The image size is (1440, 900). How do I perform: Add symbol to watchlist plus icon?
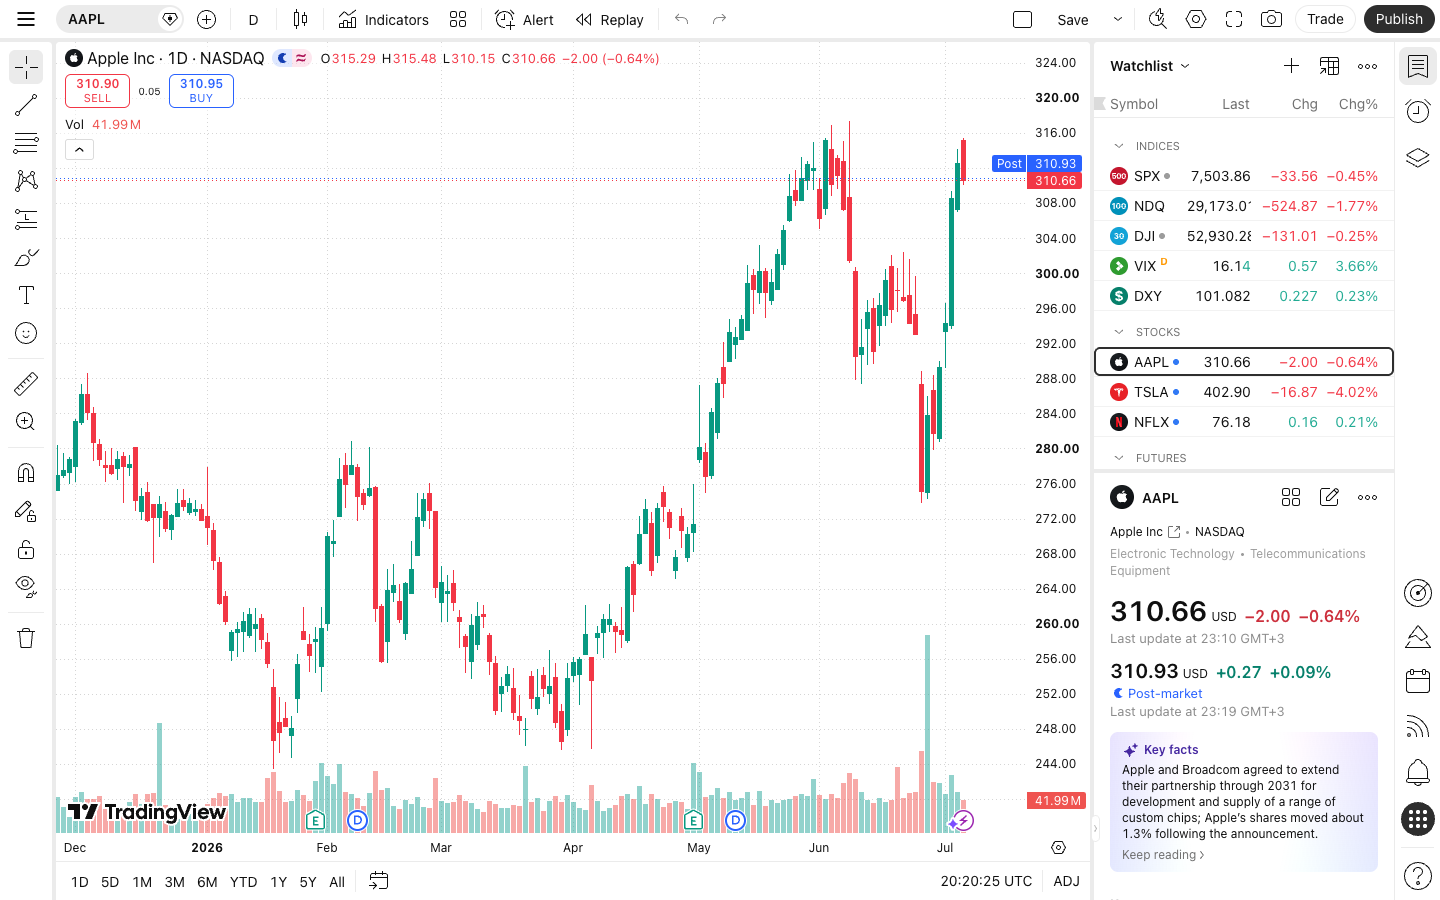pyautogui.click(x=1291, y=66)
